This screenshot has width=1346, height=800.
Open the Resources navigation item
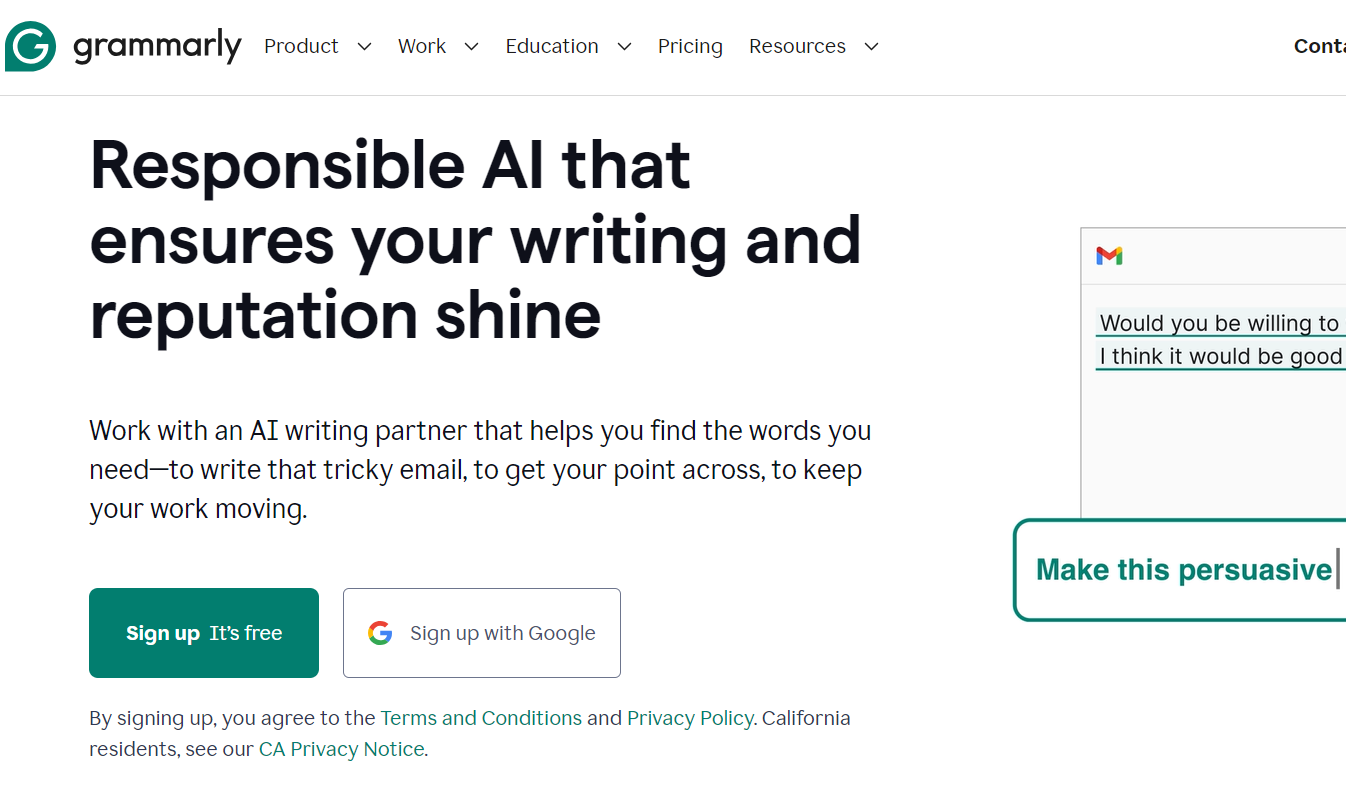[x=797, y=47]
